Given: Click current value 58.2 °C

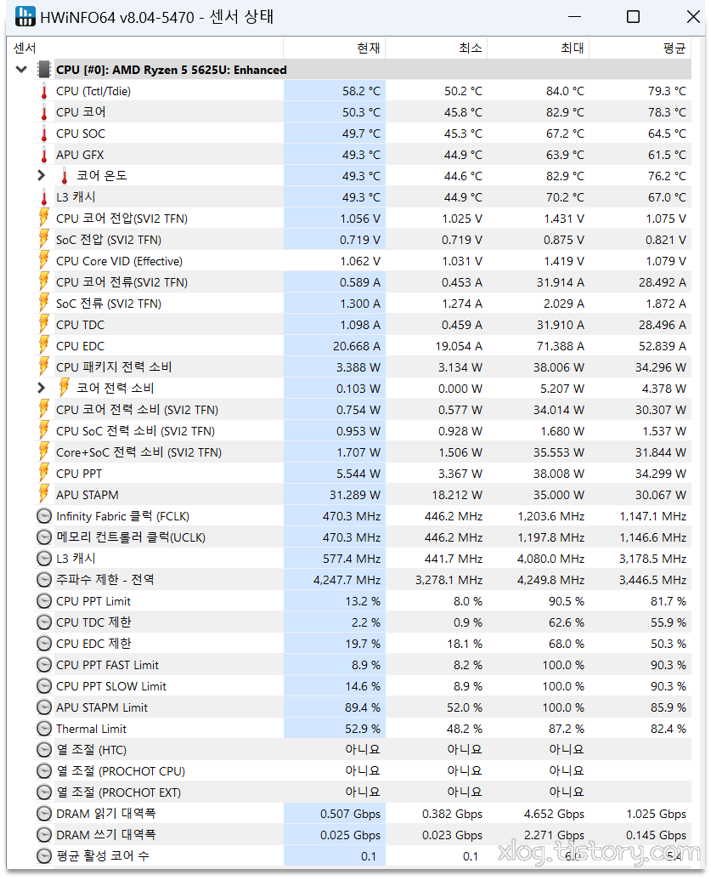Looking at the screenshot, I should click(x=361, y=91).
